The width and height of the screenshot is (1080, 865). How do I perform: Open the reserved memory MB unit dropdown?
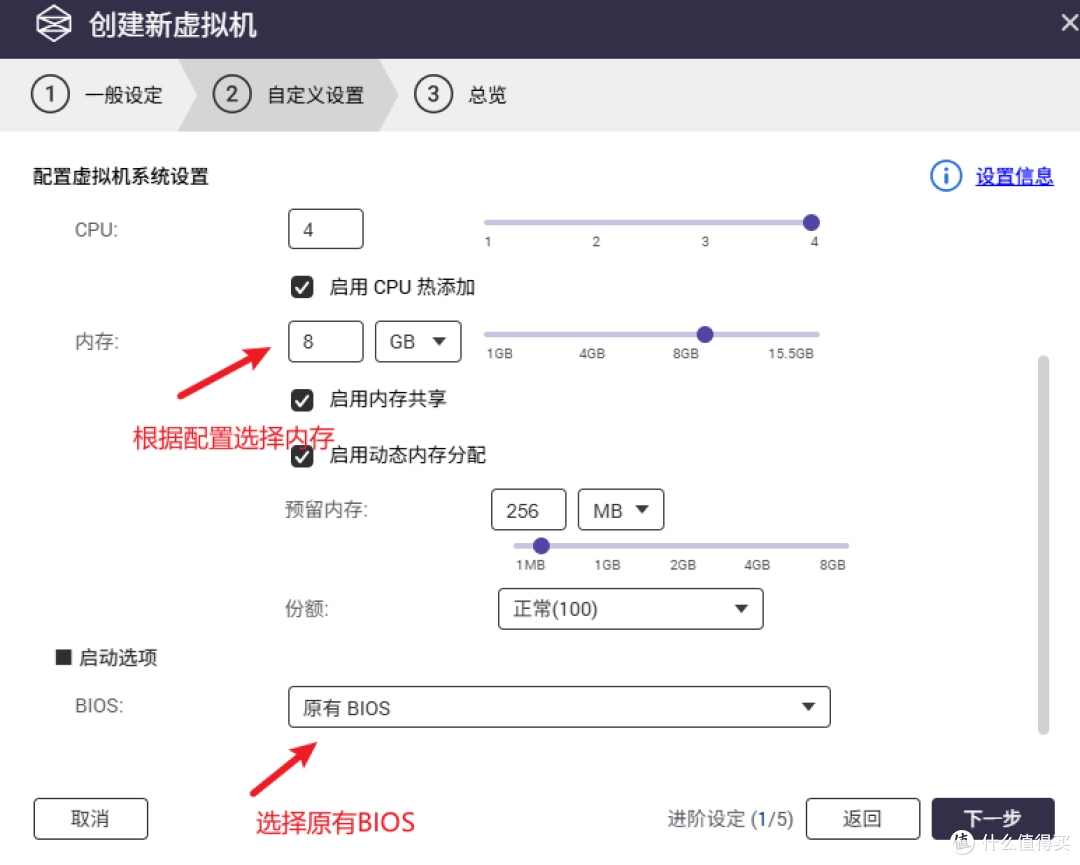(621, 510)
